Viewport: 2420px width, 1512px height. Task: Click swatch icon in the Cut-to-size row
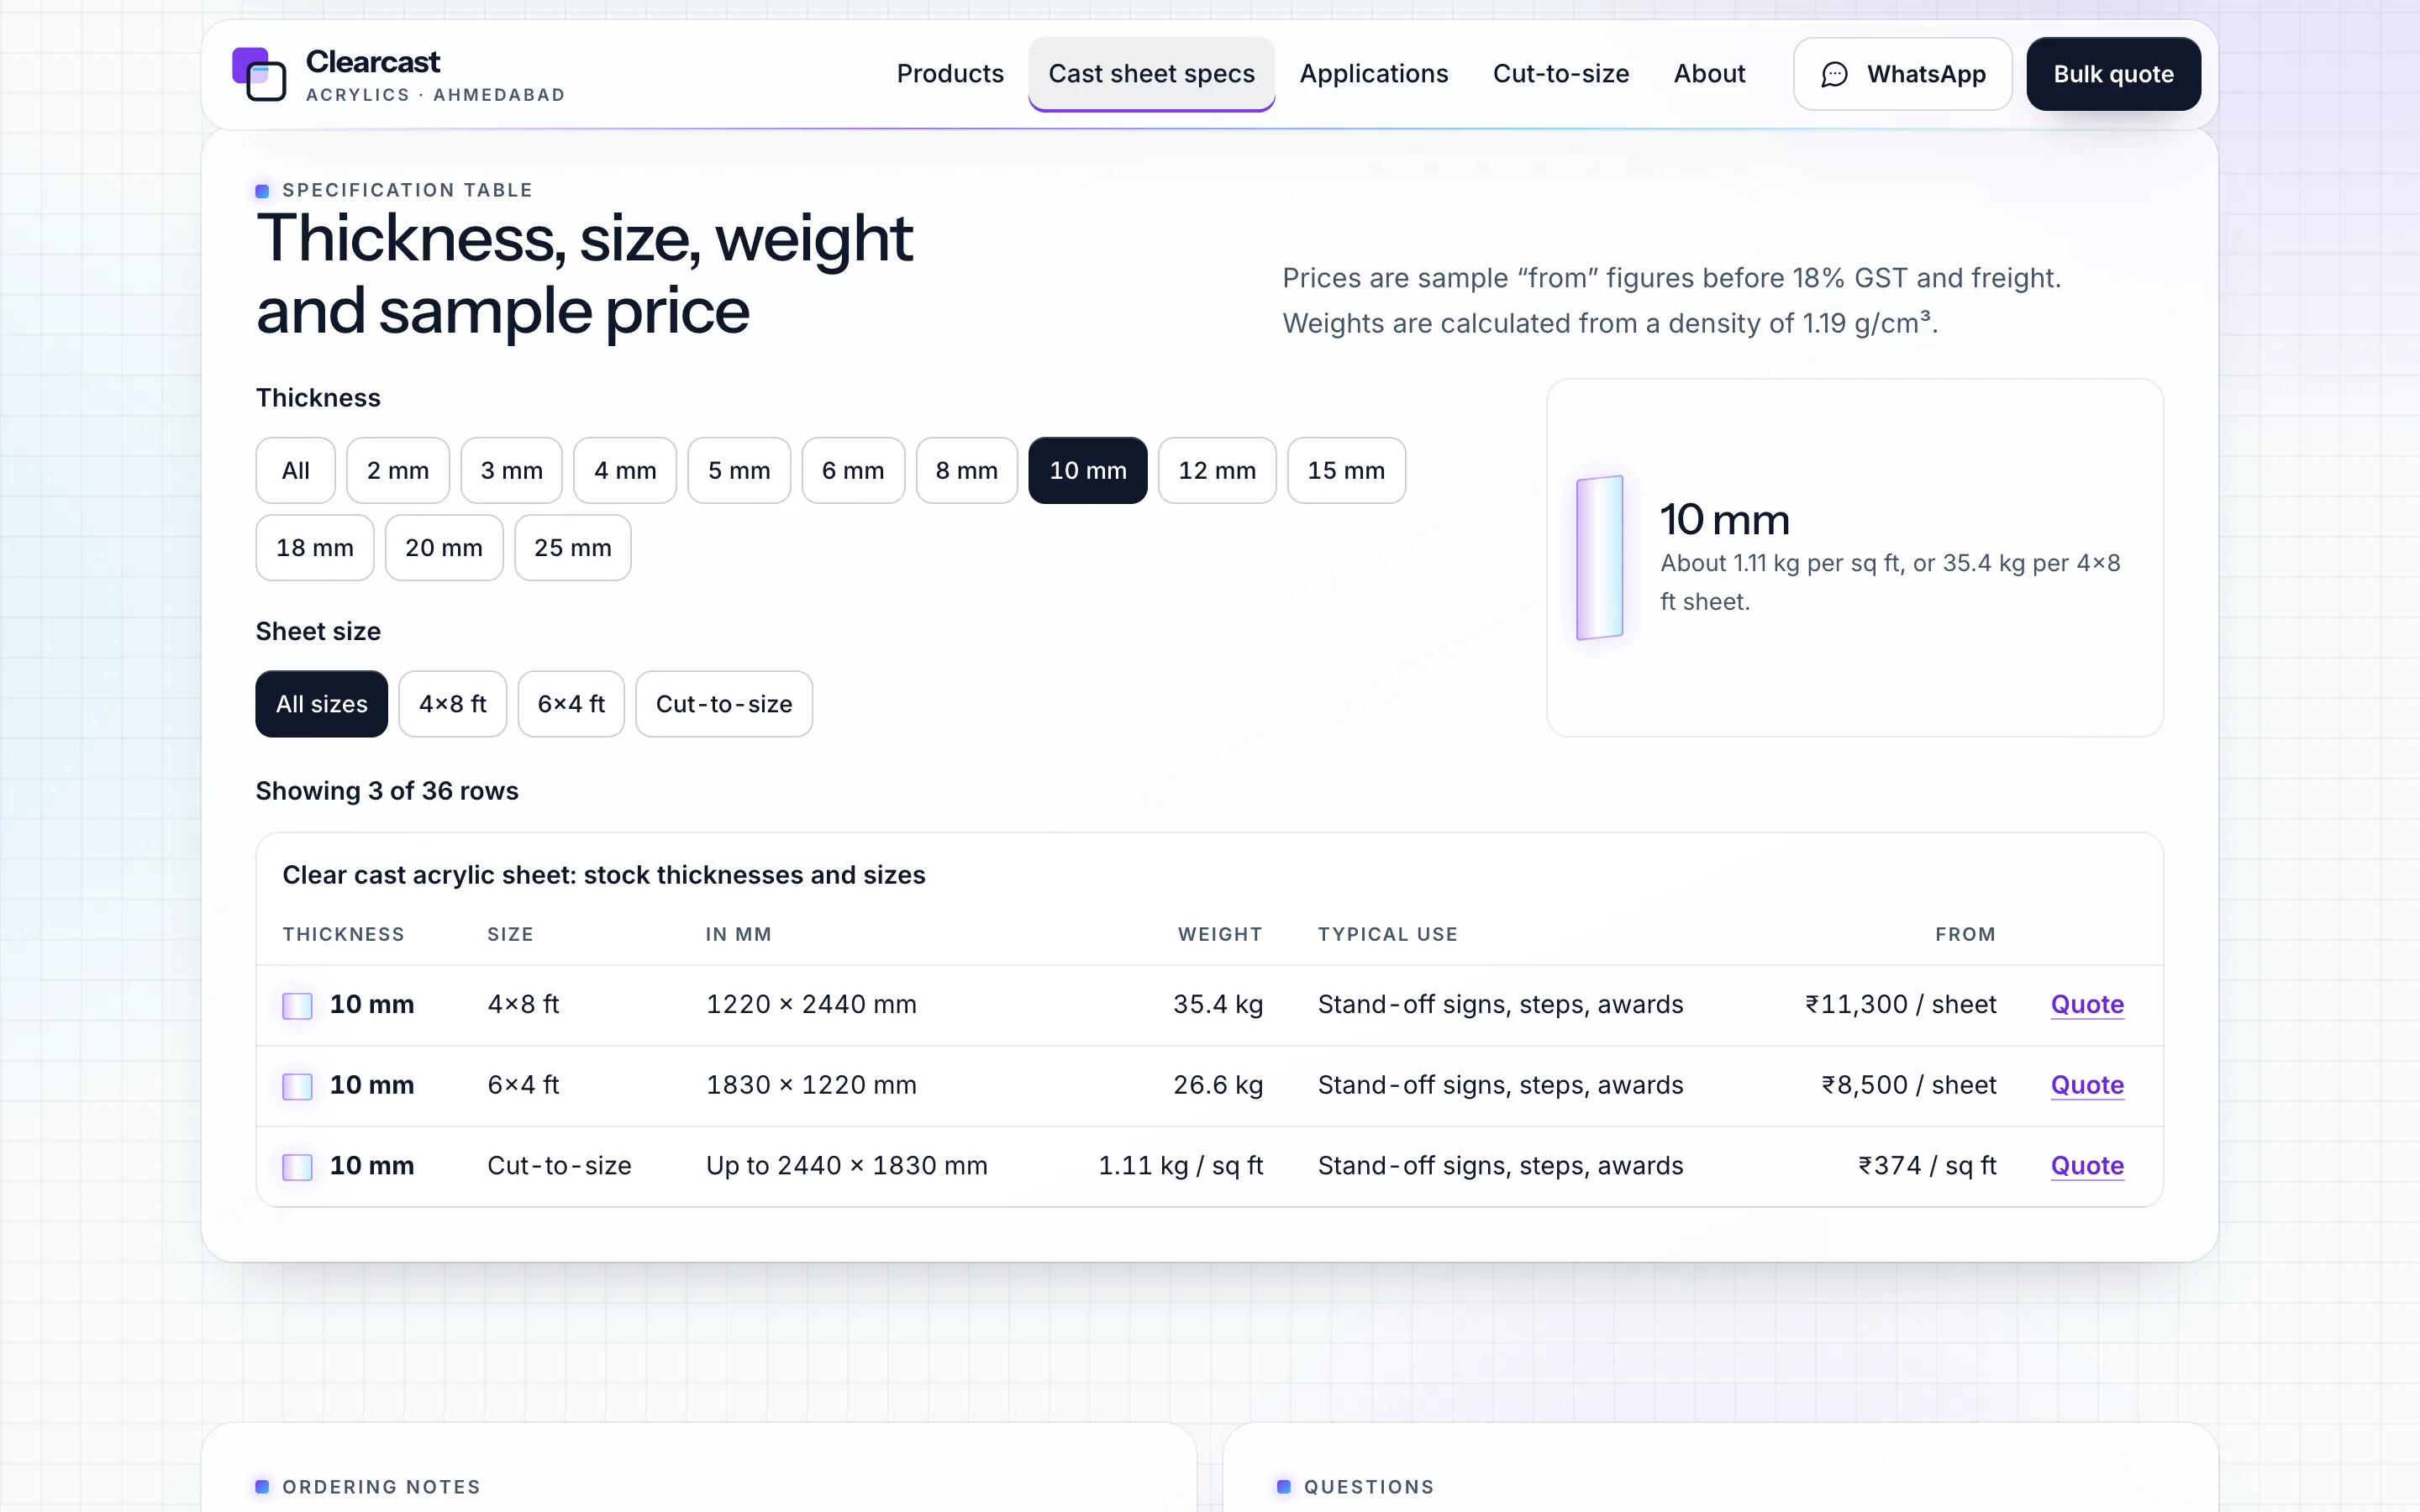coord(297,1166)
